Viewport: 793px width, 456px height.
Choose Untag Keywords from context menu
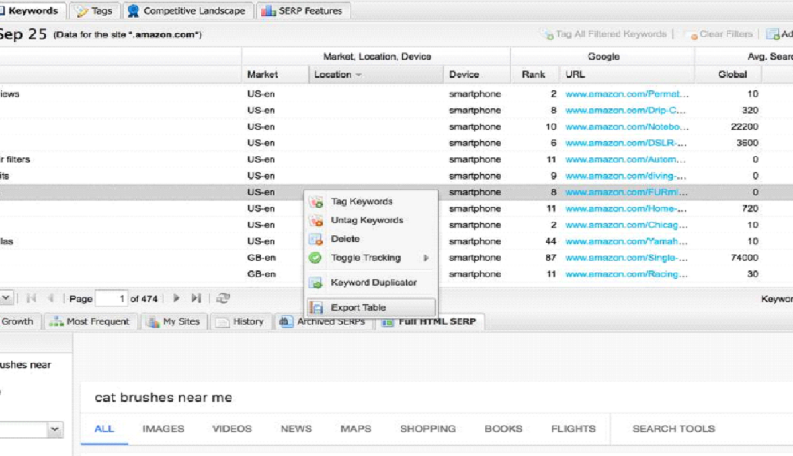click(371, 220)
